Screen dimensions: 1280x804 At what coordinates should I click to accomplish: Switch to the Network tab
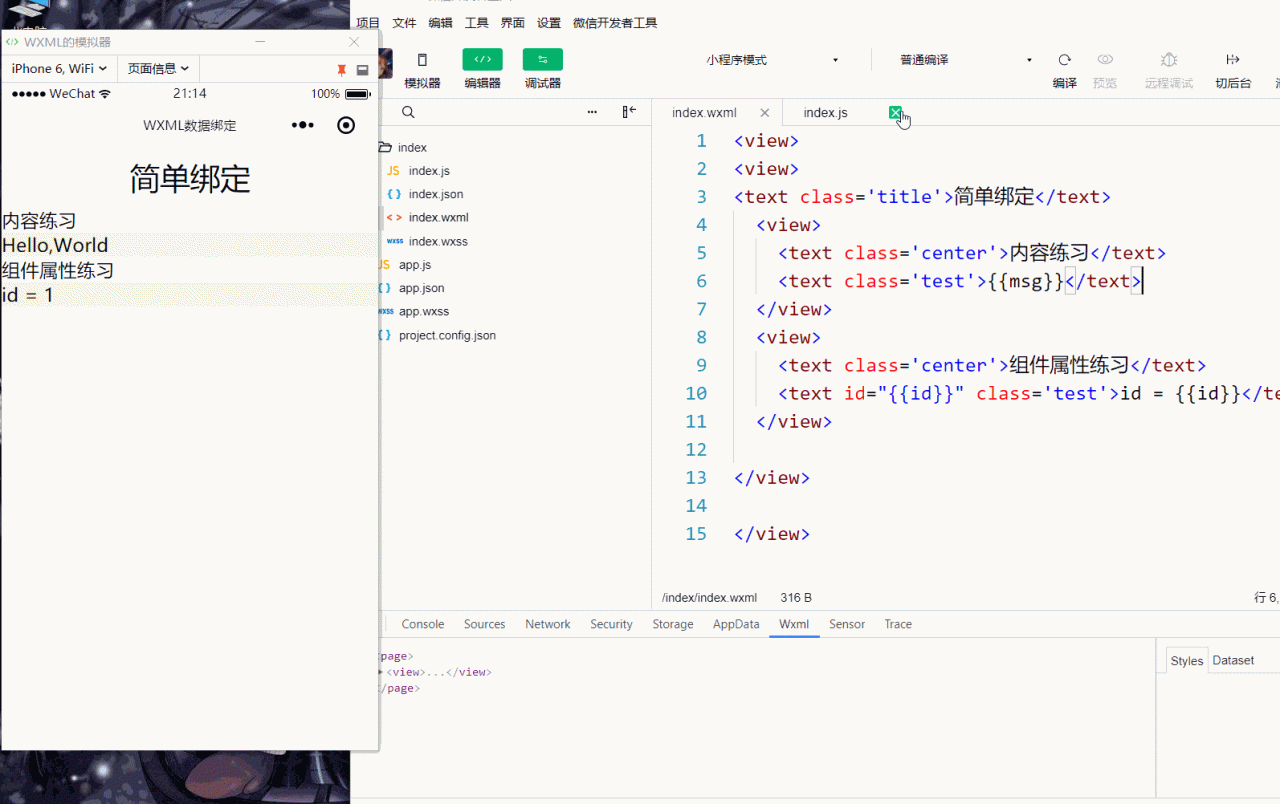[548, 624]
